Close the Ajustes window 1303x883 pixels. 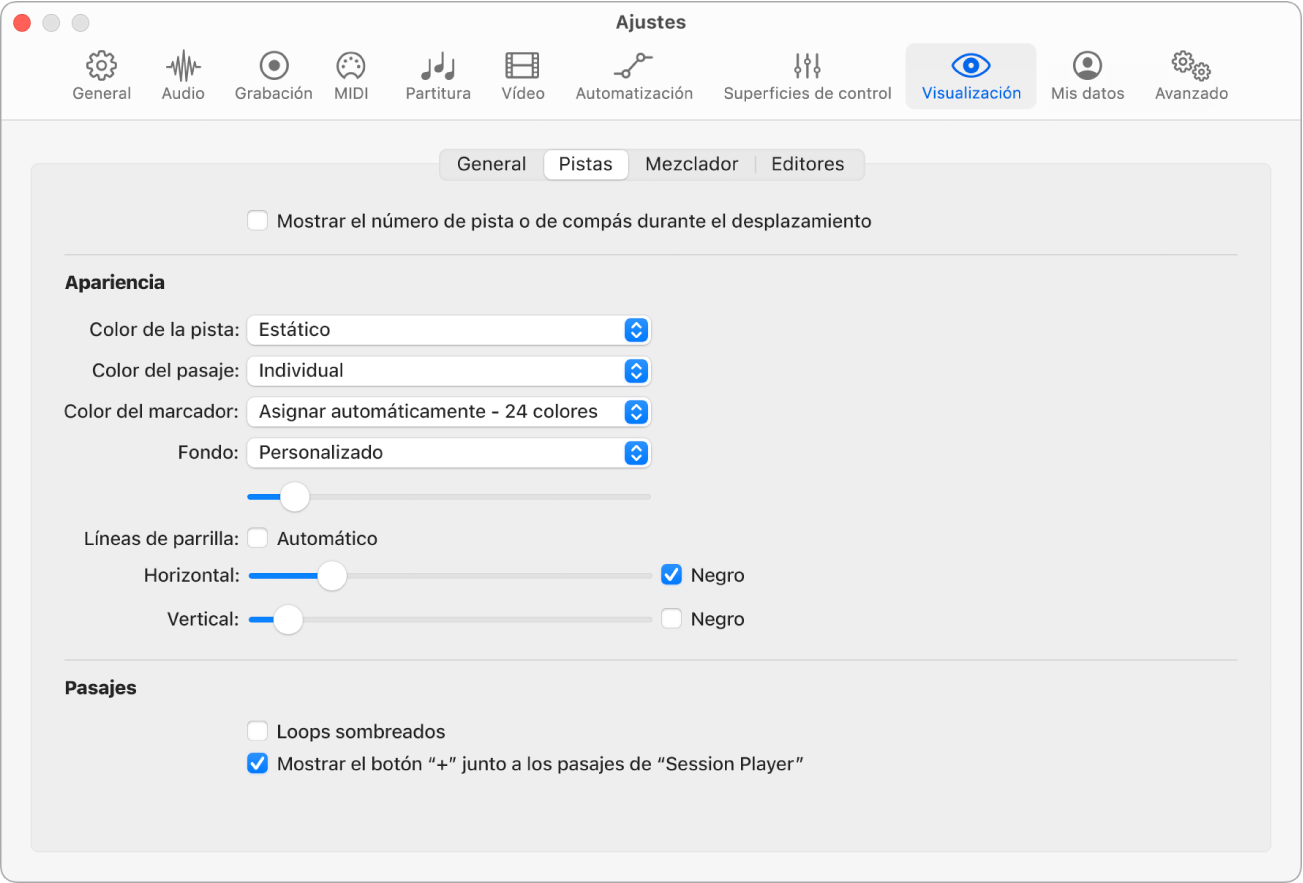click(x=23, y=22)
